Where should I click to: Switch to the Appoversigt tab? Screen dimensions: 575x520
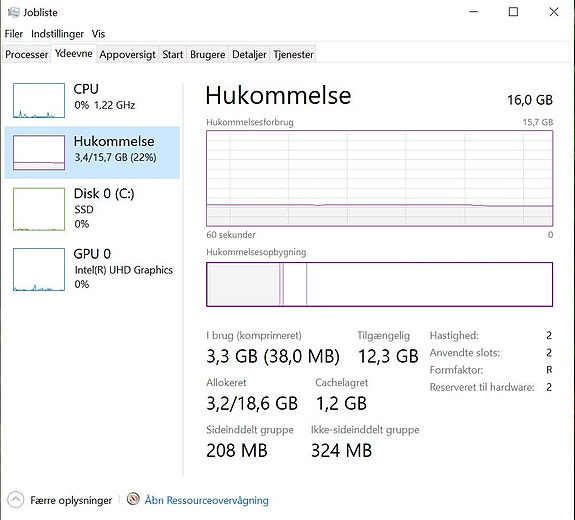[127, 55]
